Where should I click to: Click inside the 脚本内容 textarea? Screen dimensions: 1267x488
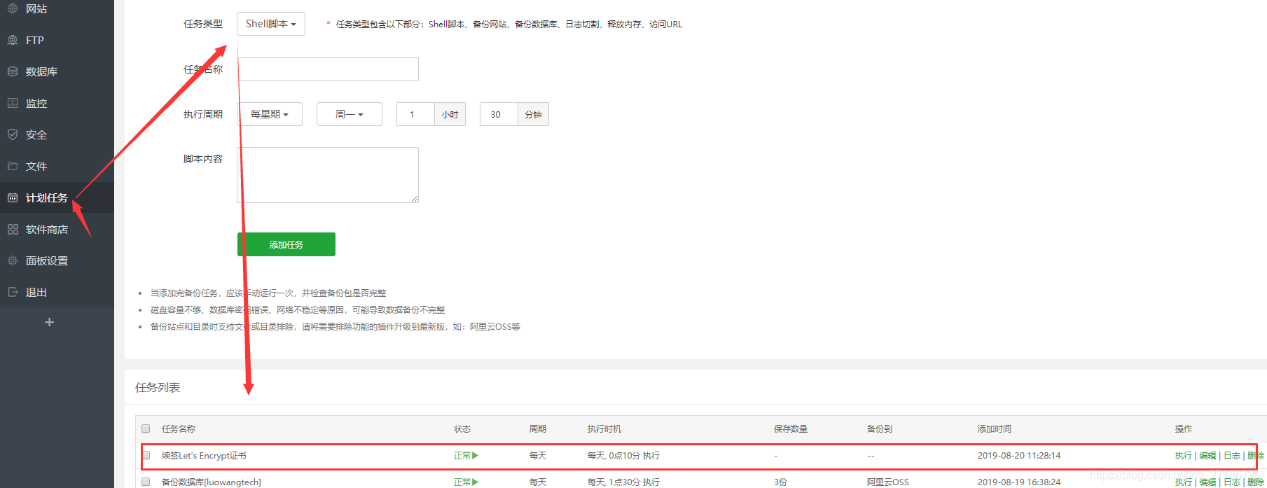point(327,175)
